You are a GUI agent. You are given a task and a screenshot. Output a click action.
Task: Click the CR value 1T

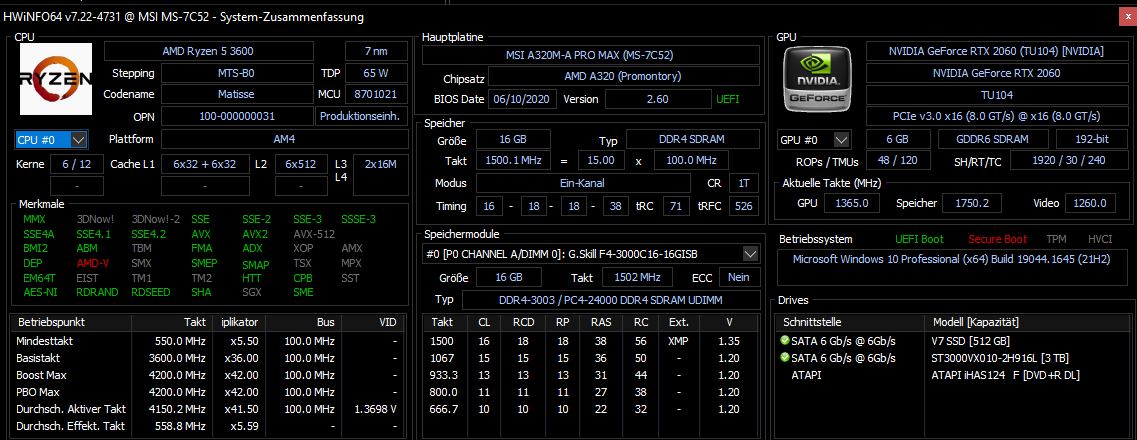click(744, 183)
